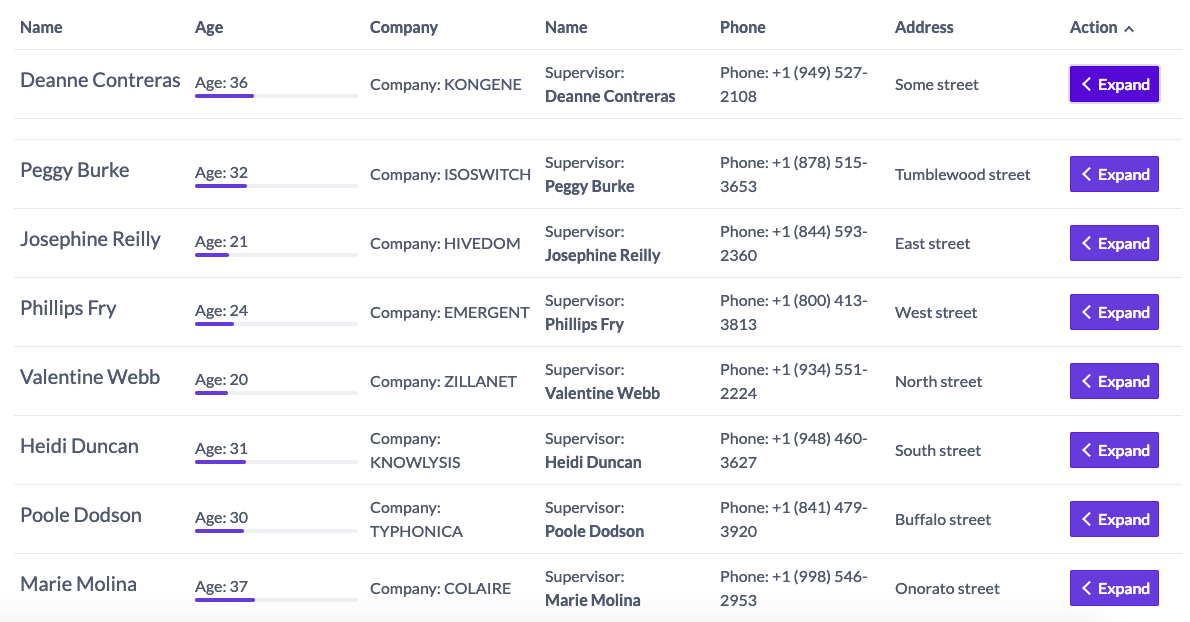Click the chevron icon on Poole Dodson's Expand button
1190x622 pixels.
(x=1086, y=519)
